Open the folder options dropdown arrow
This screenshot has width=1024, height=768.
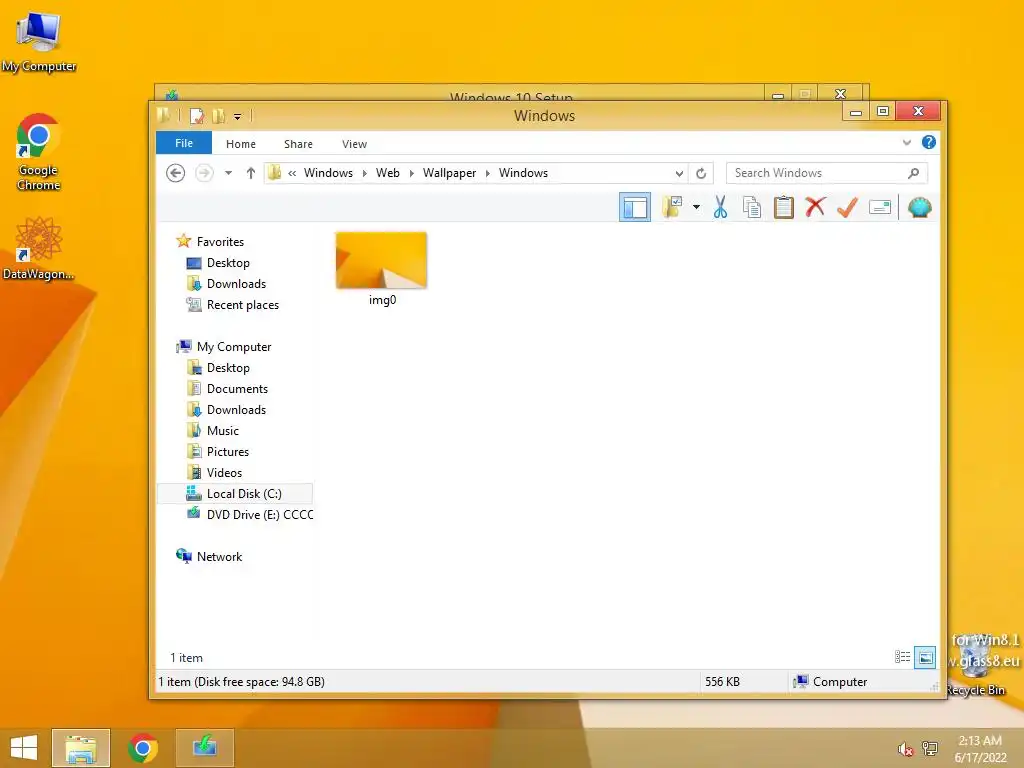point(696,207)
